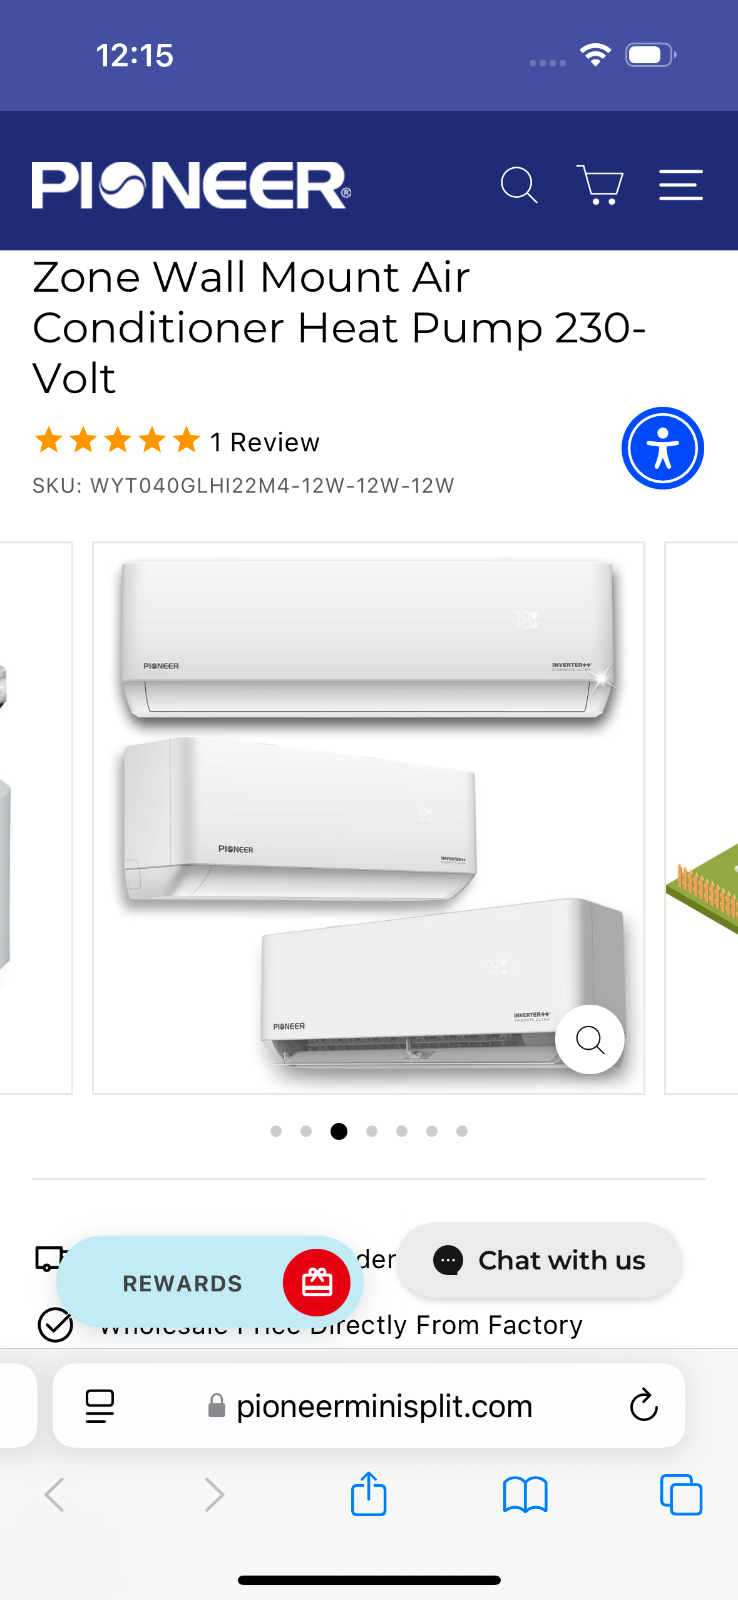Open the hamburger navigation menu
This screenshot has width=738, height=1600.
tap(681, 185)
